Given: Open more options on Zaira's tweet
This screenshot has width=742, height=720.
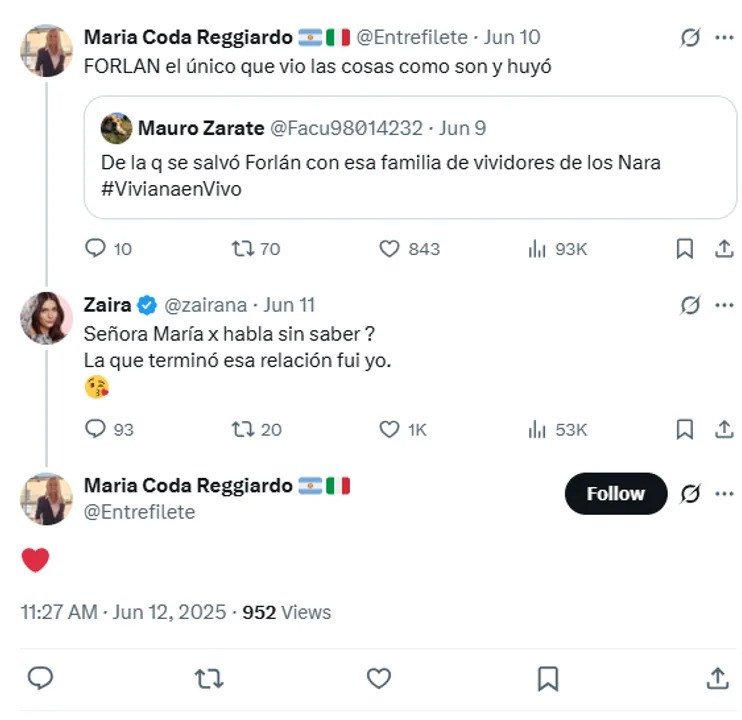Looking at the screenshot, I should (x=724, y=305).
